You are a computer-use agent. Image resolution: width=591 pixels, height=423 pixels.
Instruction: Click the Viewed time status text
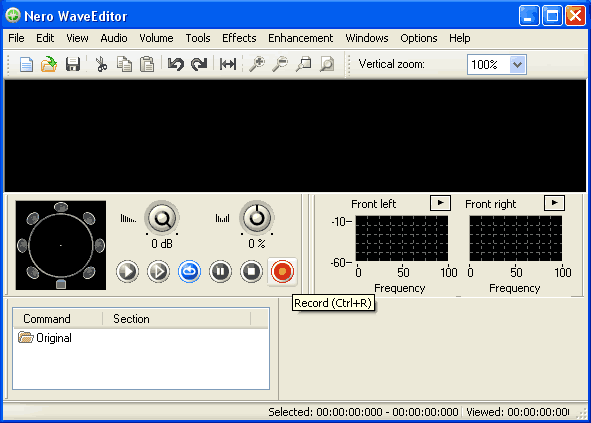[x=518, y=412]
